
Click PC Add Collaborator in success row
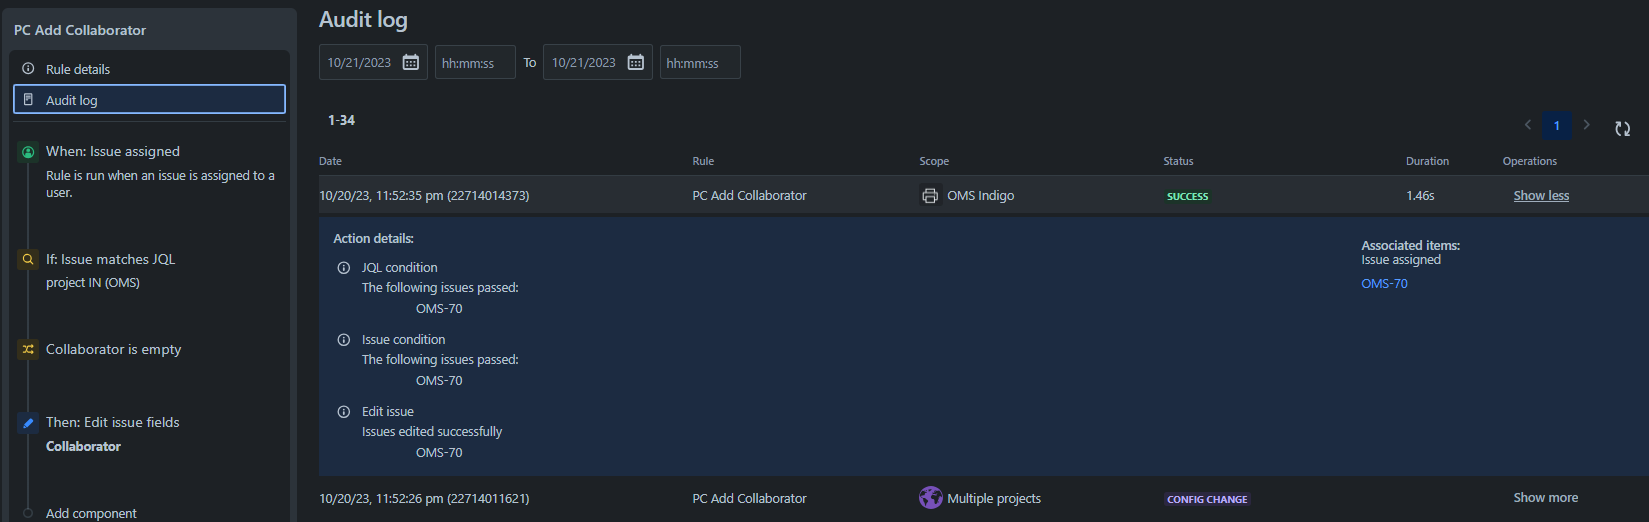pyautogui.click(x=749, y=196)
